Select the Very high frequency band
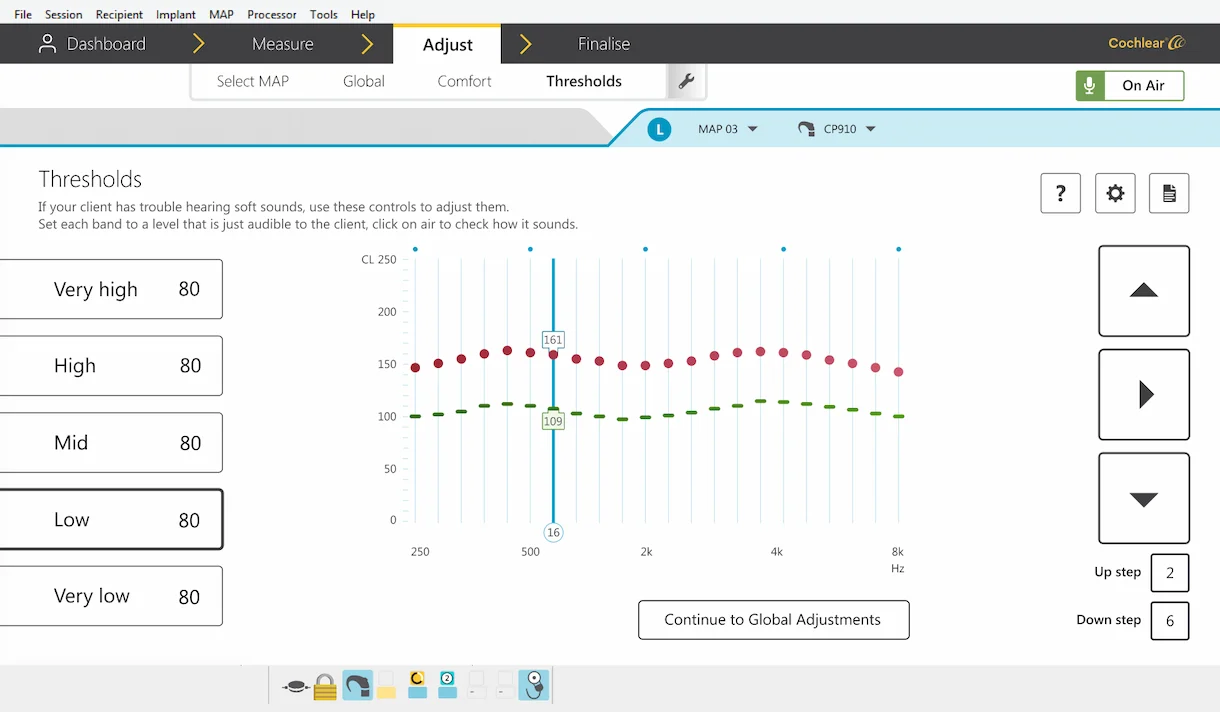 coord(111,290)
